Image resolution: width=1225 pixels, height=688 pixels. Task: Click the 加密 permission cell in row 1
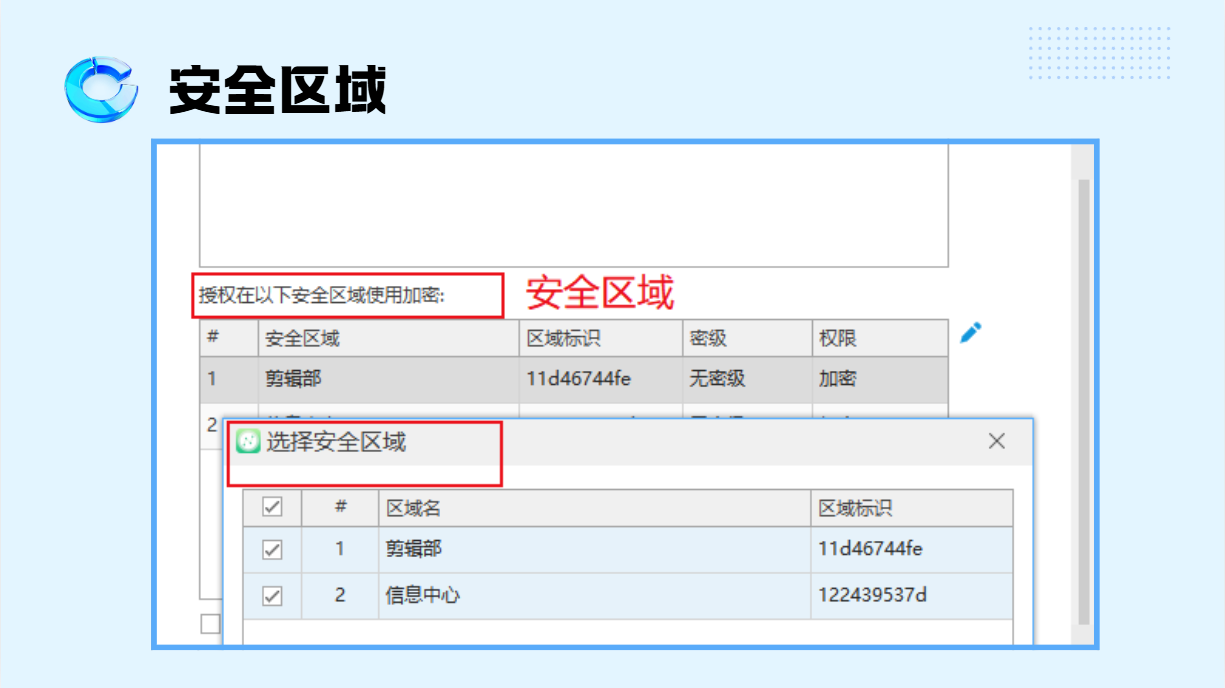tap(878, 380)
